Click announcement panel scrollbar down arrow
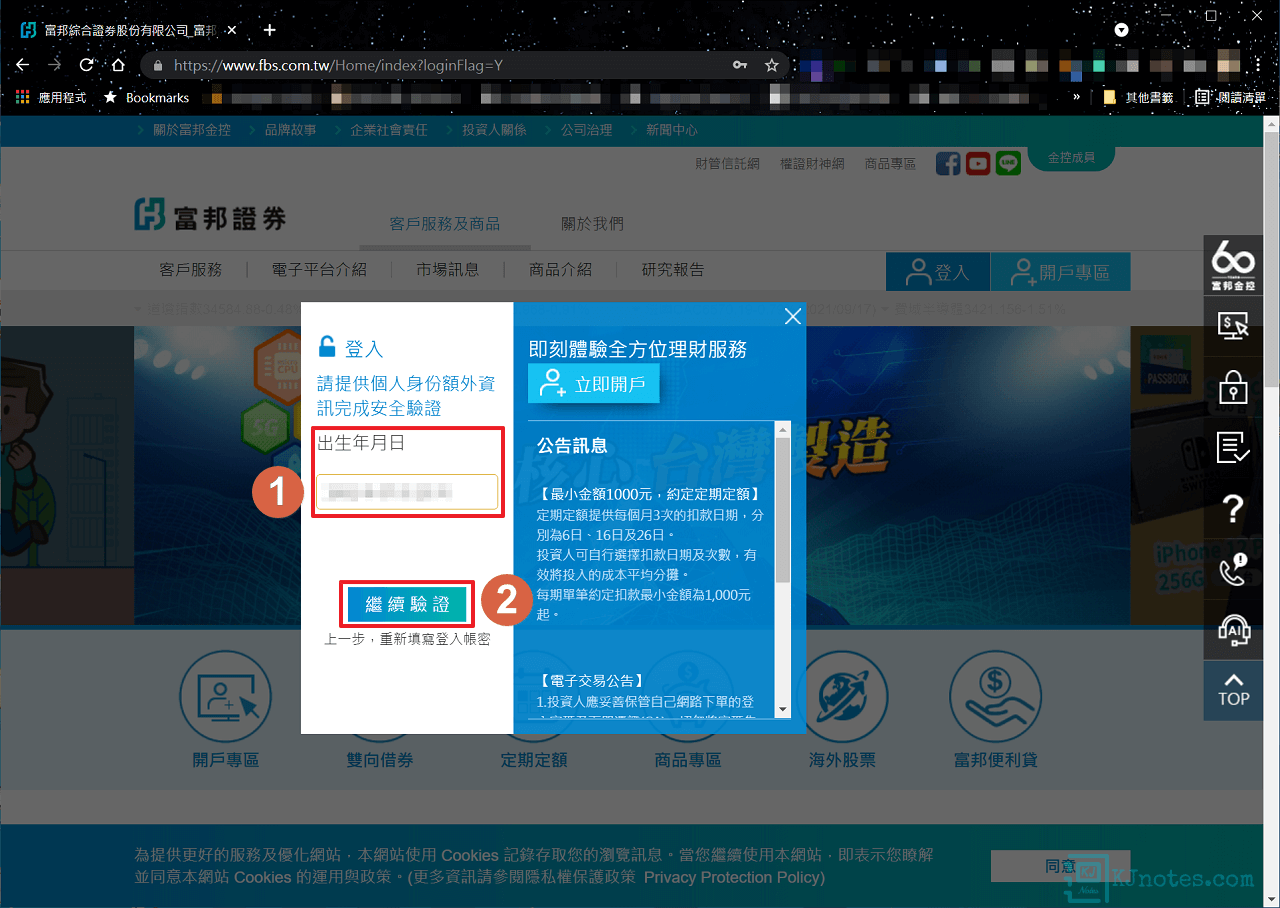Image resolution: width=1280 pixels, height=908 pixels. click(783, 709)
